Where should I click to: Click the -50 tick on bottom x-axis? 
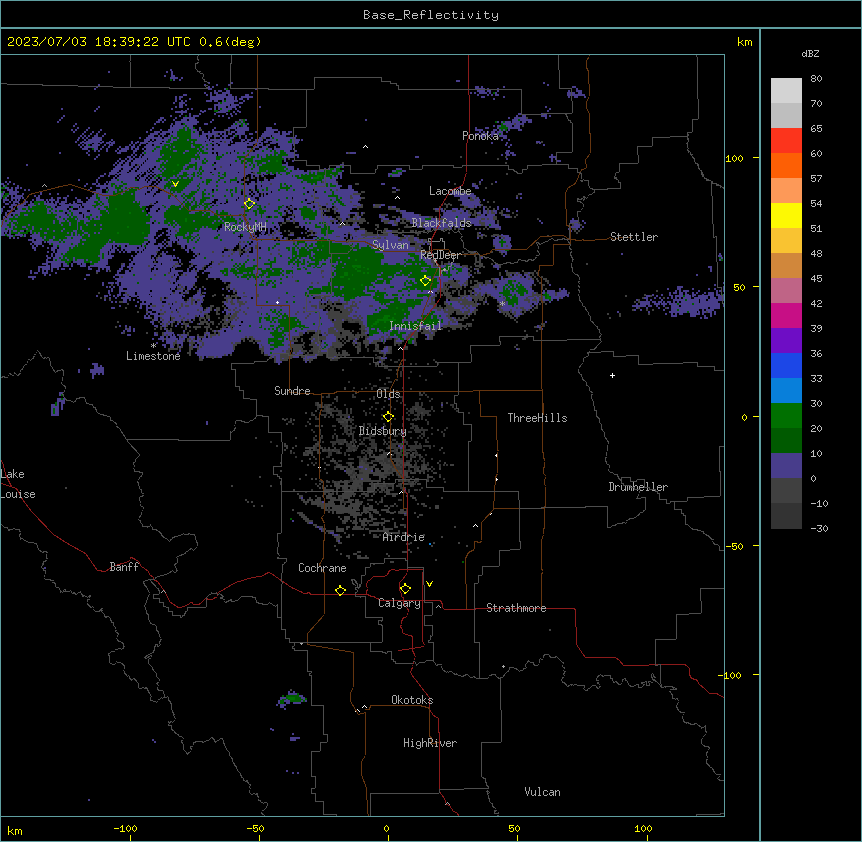tap(255, 828)
